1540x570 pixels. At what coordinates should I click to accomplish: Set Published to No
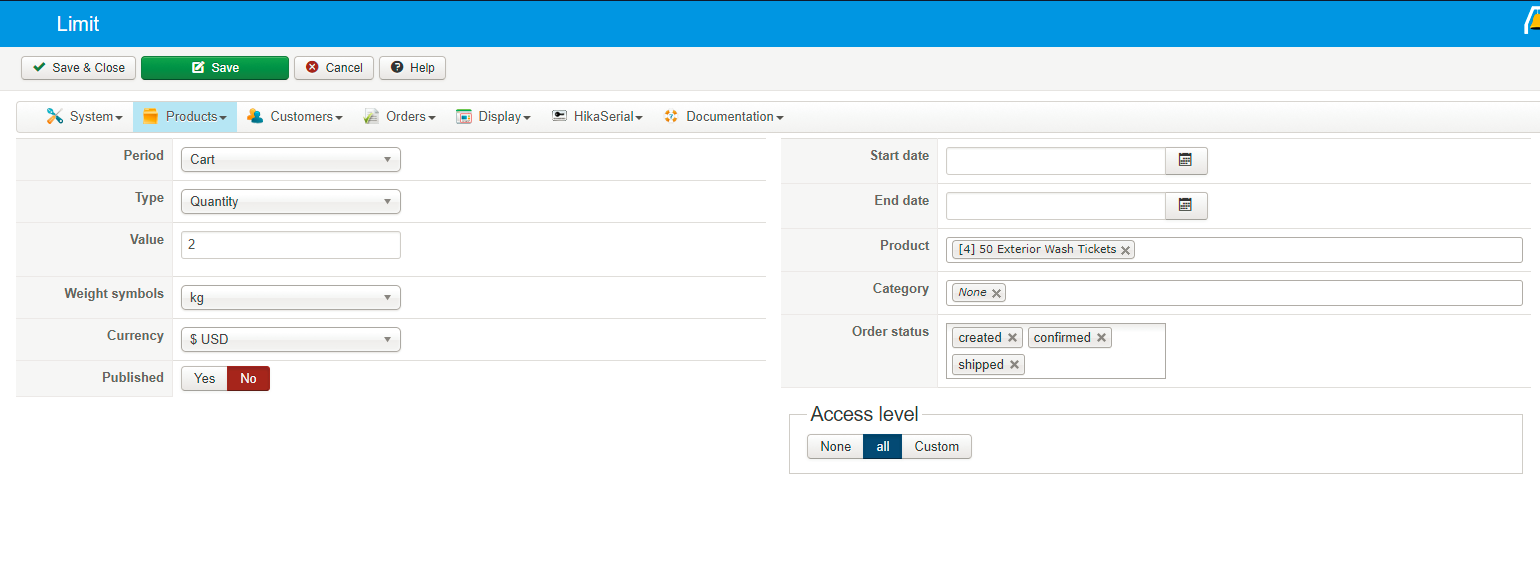(248, 379)
